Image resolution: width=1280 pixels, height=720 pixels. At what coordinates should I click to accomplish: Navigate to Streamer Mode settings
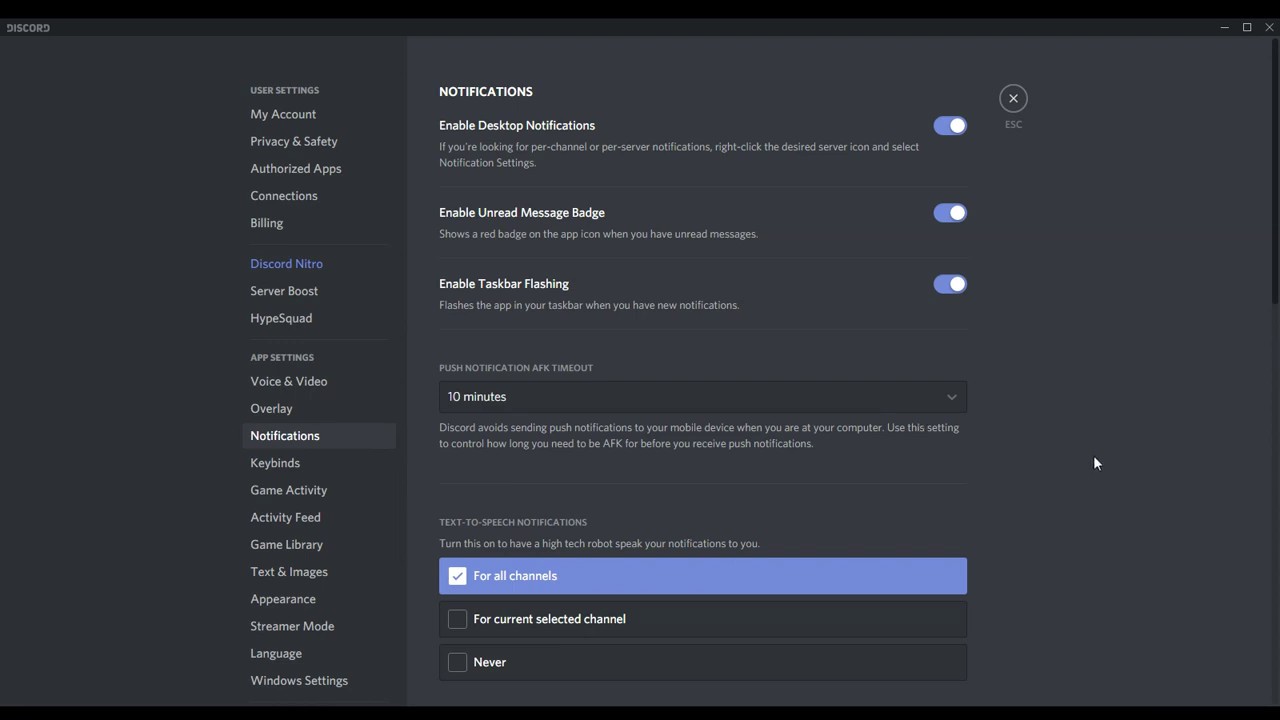[x=292, y=626]
